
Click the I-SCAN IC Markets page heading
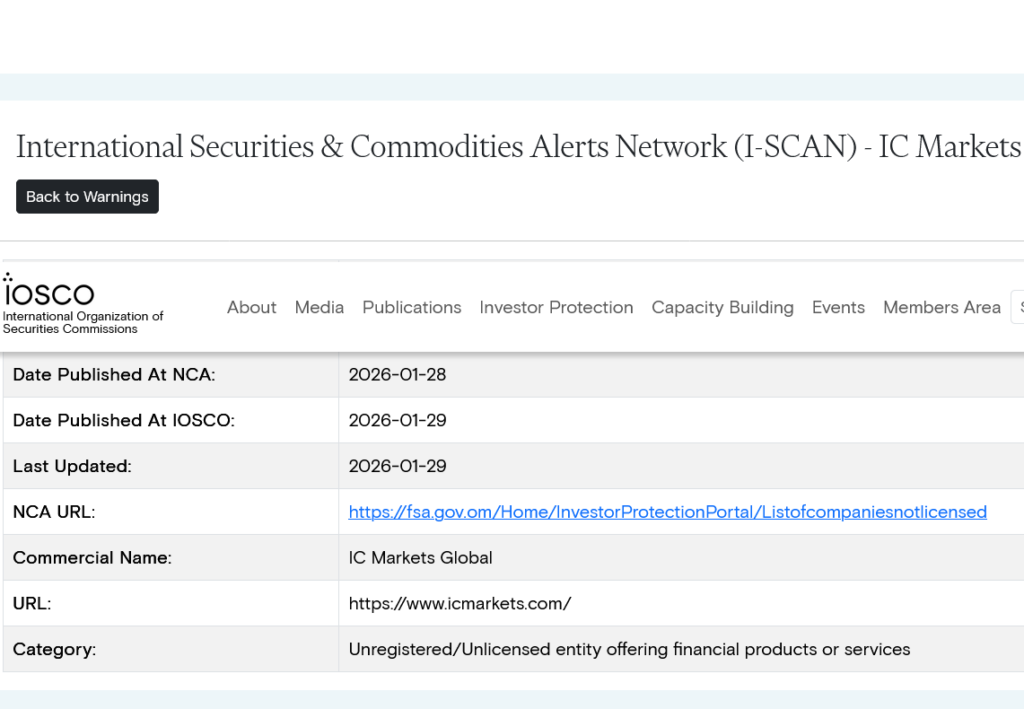coord(518,147)
